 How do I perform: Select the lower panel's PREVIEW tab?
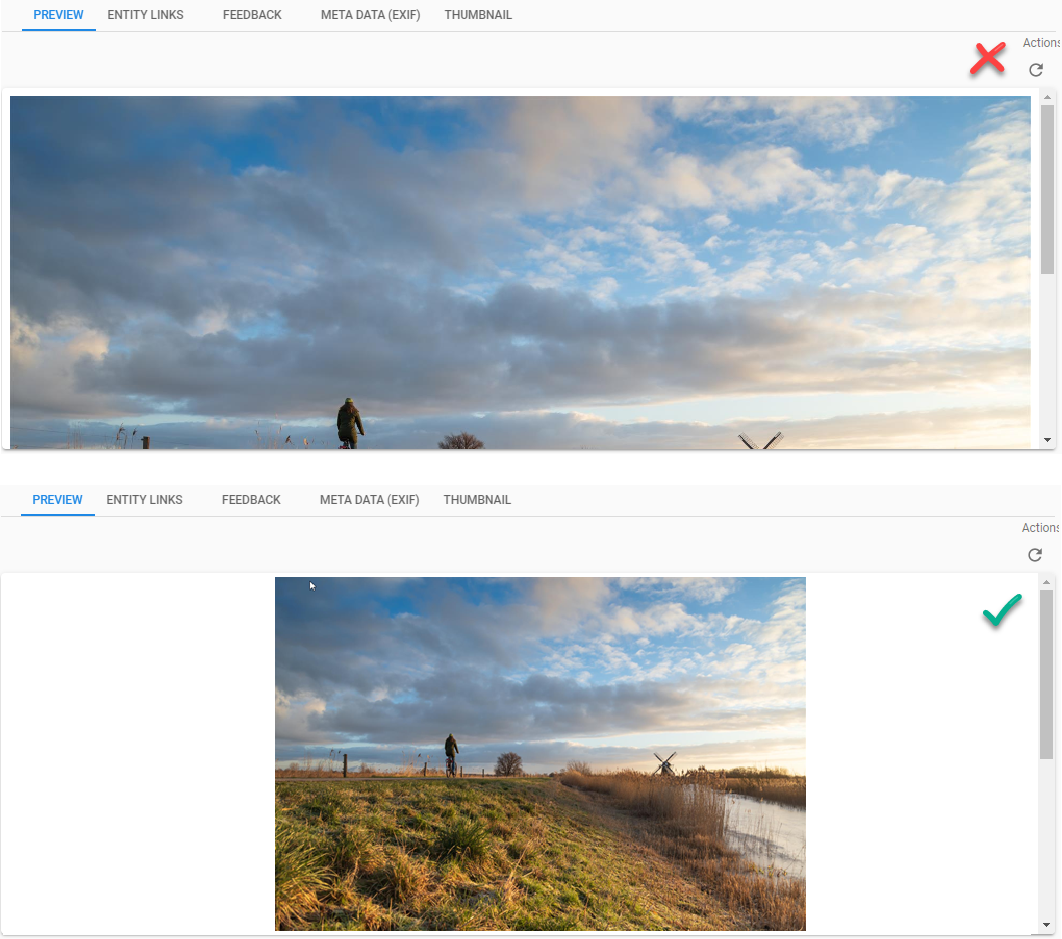58,500
